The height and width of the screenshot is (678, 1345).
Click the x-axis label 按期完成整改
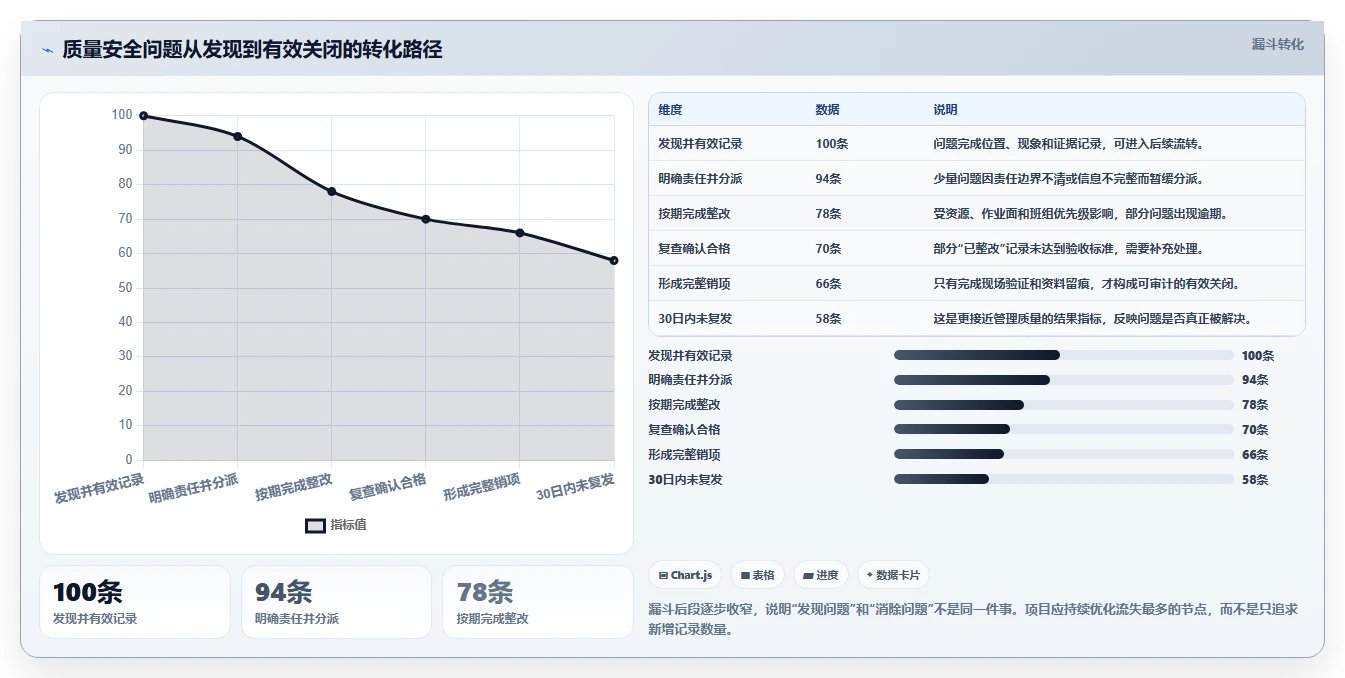tap(293, 487)
